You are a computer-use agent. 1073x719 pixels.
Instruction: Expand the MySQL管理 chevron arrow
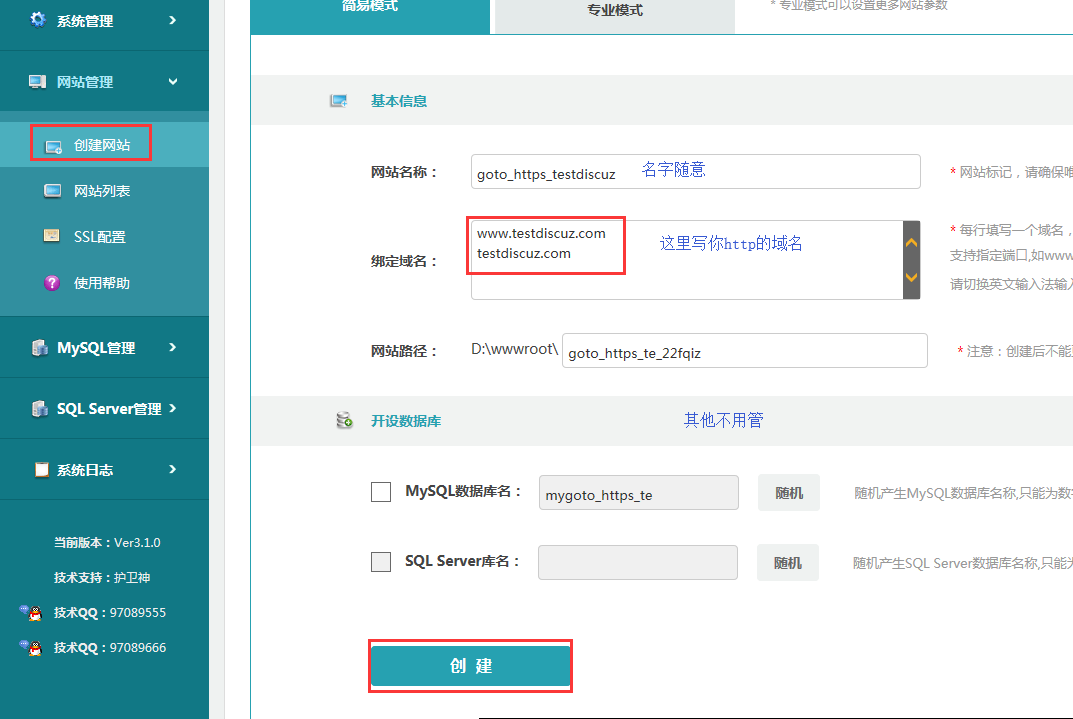click(x=173, y=348)
